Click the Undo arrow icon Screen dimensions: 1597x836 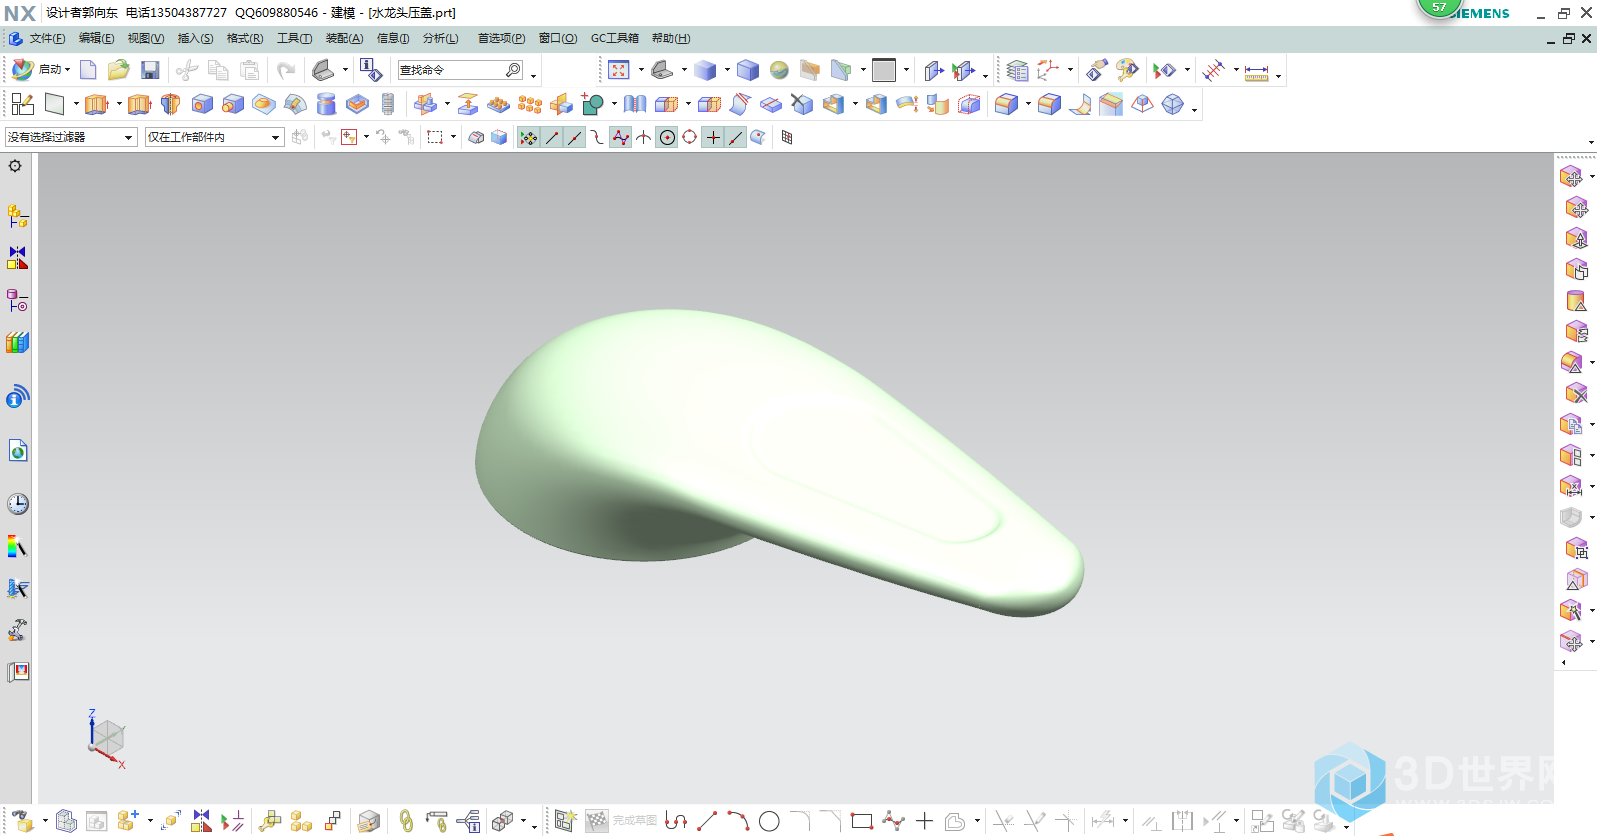point(286,70)
